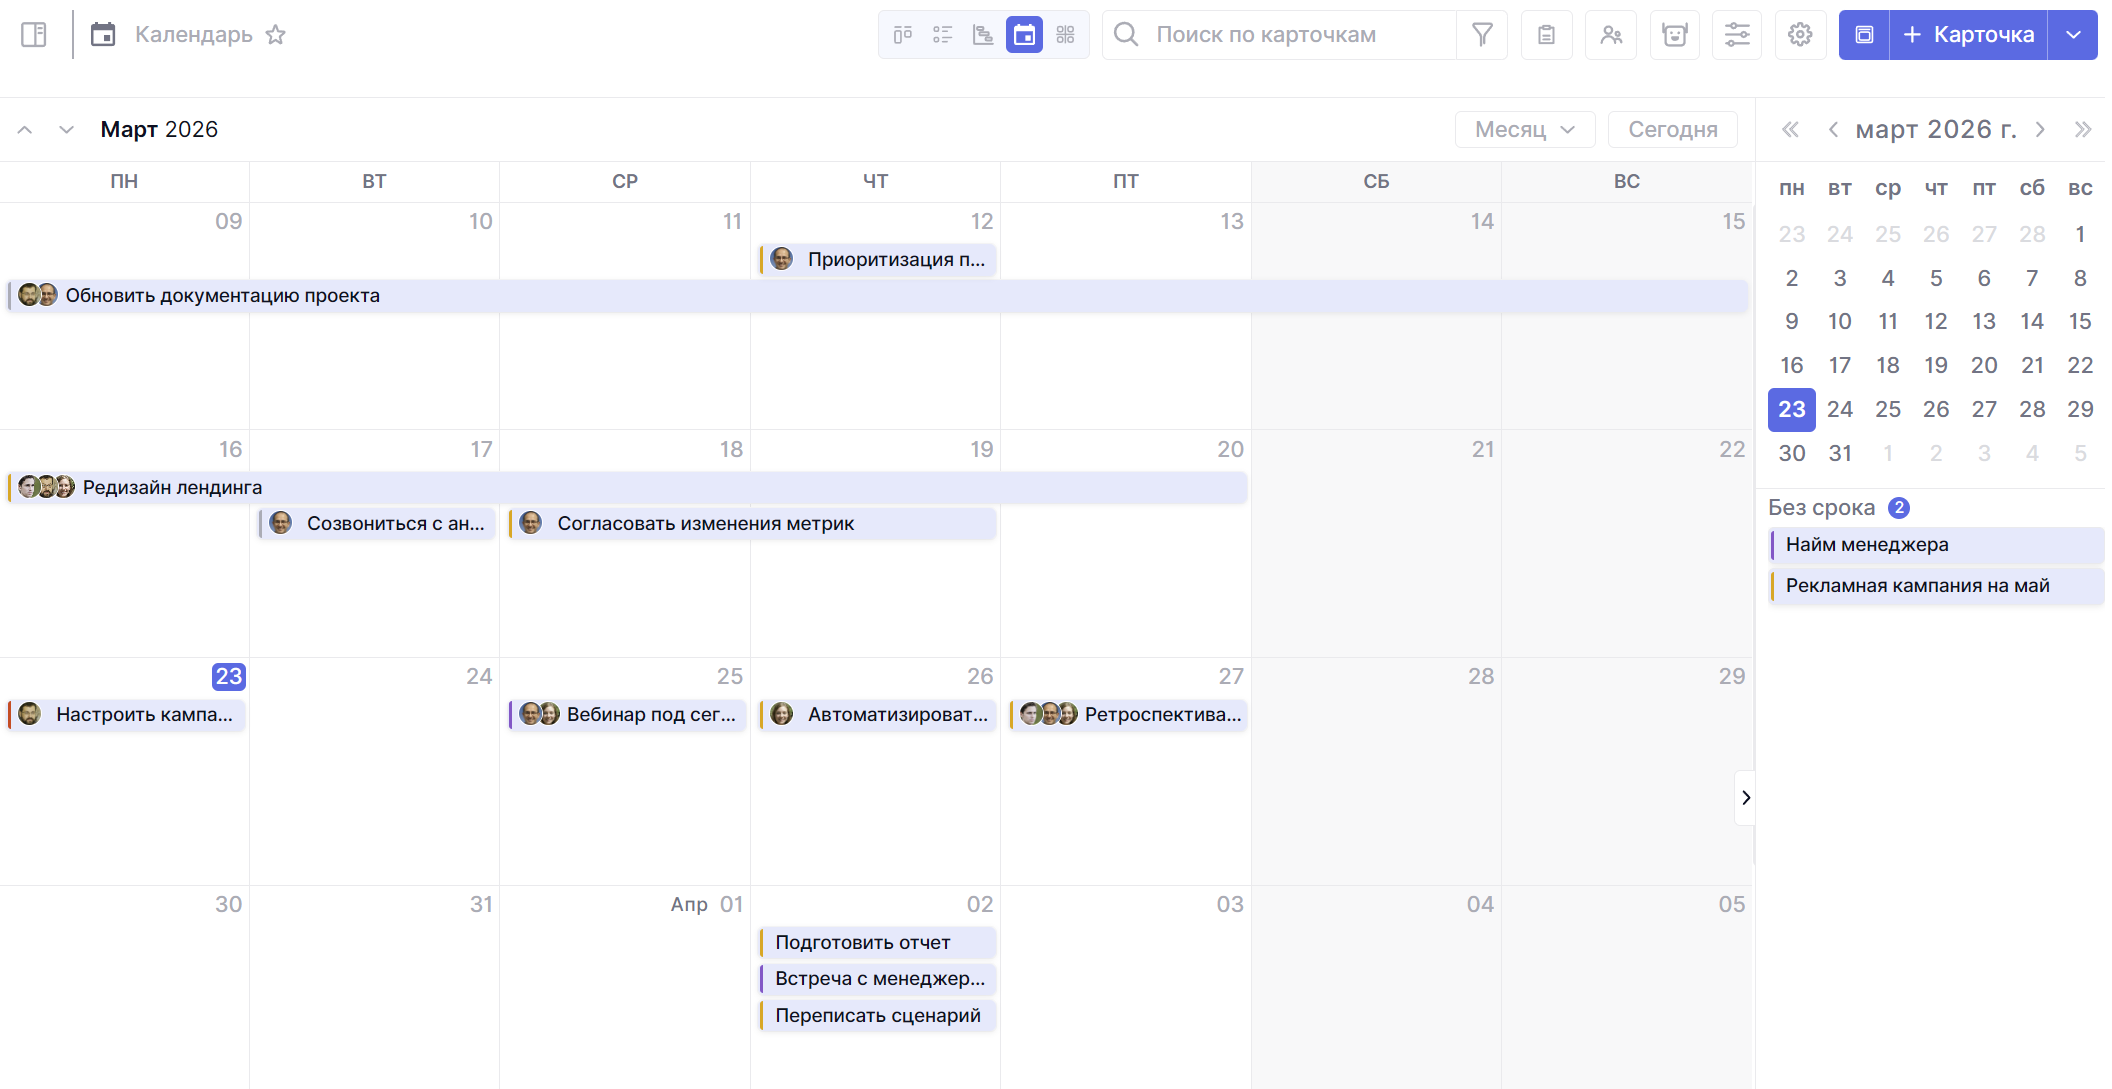Open the gear settings icon
This screenshot has height=1089, width=2112.
[x=1800, y=35]
